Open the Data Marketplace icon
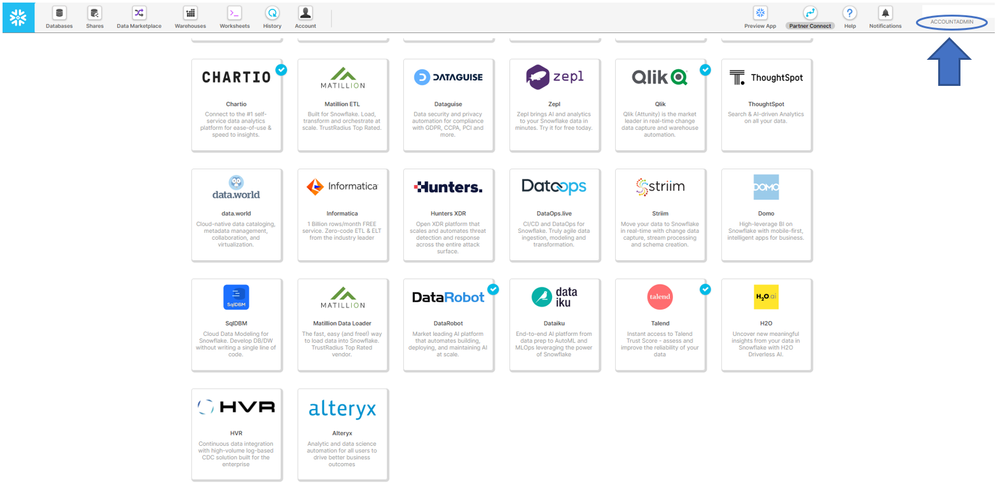 (x=139, y=13)
